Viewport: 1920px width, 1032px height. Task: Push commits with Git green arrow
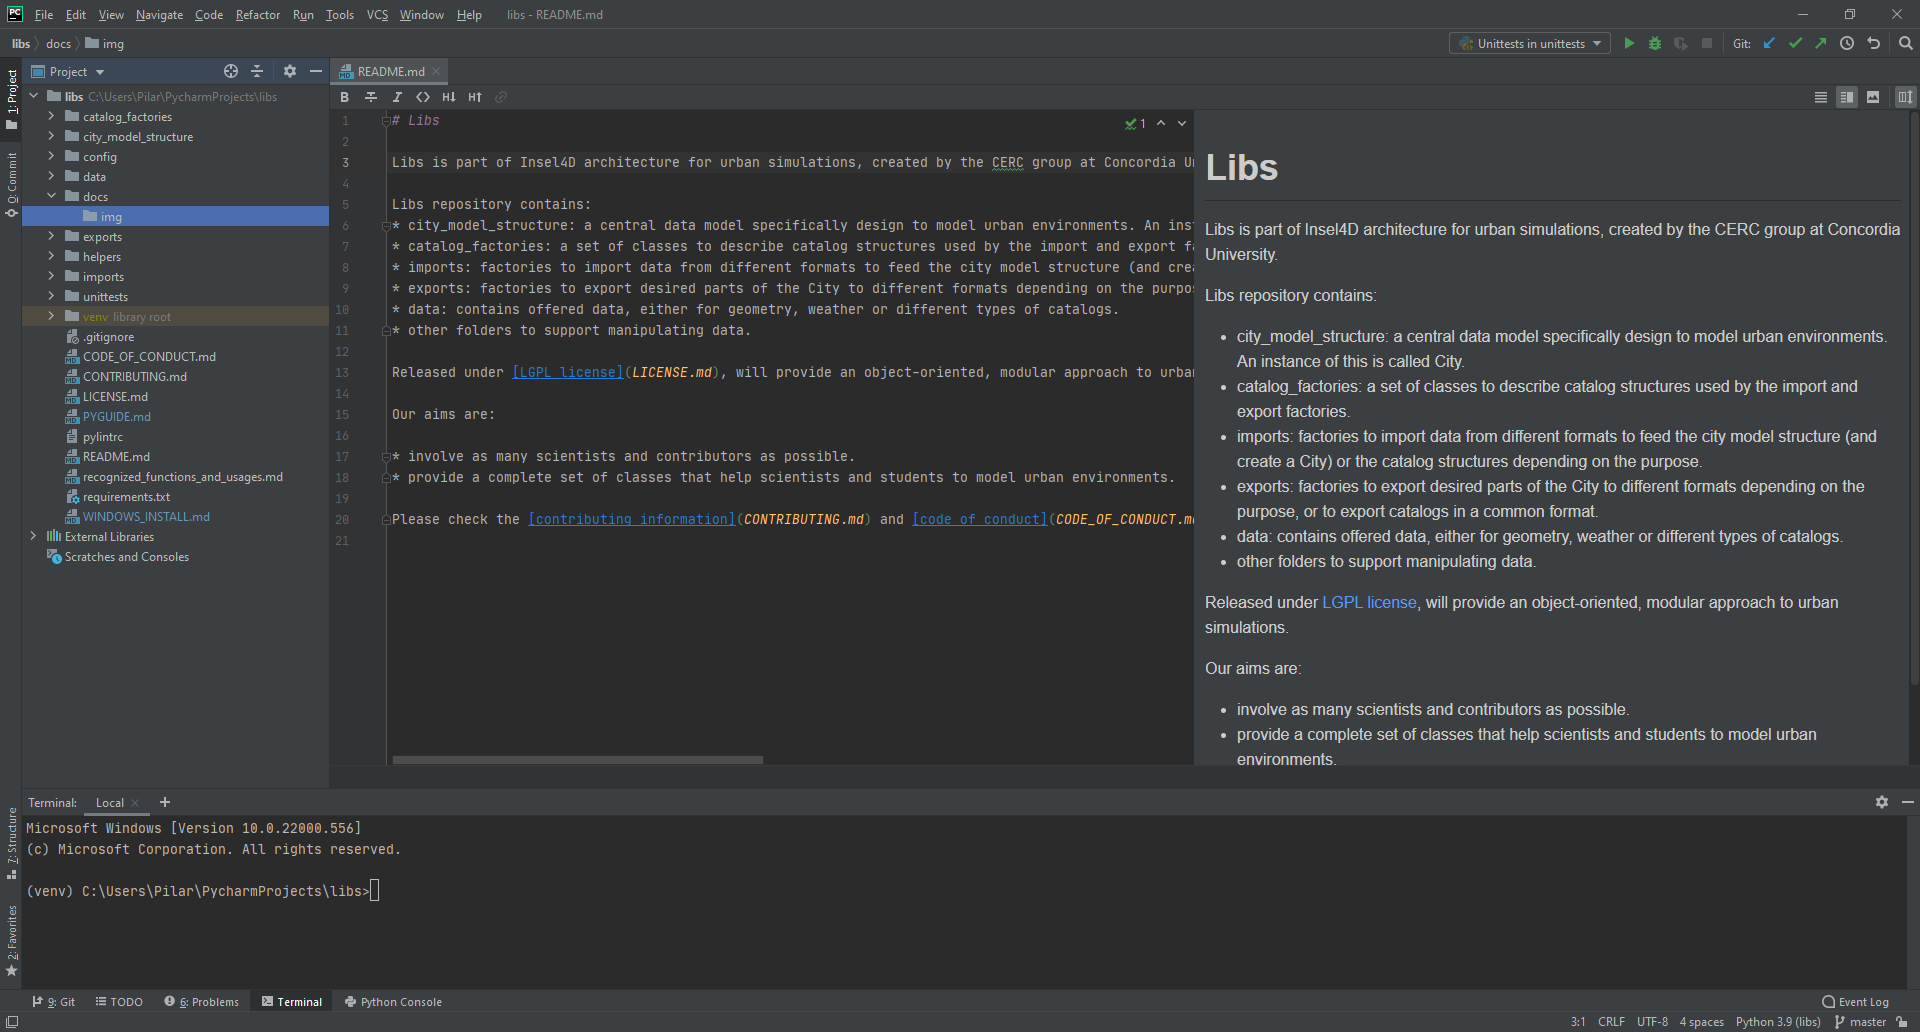[x=1821, y=43]
